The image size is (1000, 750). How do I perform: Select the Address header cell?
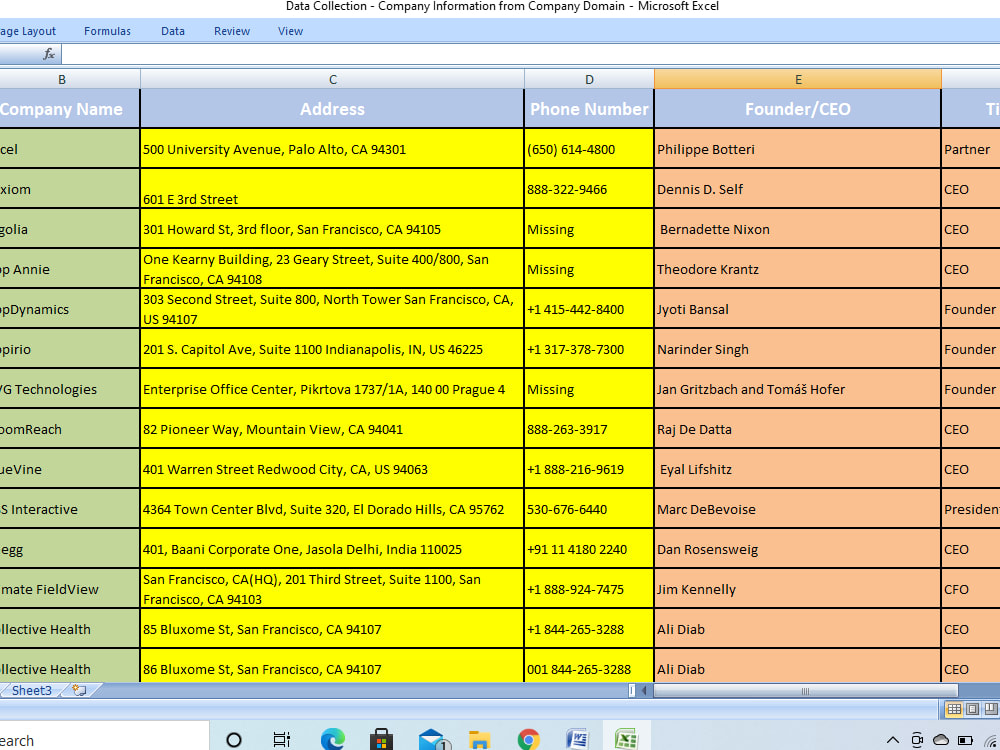[332, 109]
